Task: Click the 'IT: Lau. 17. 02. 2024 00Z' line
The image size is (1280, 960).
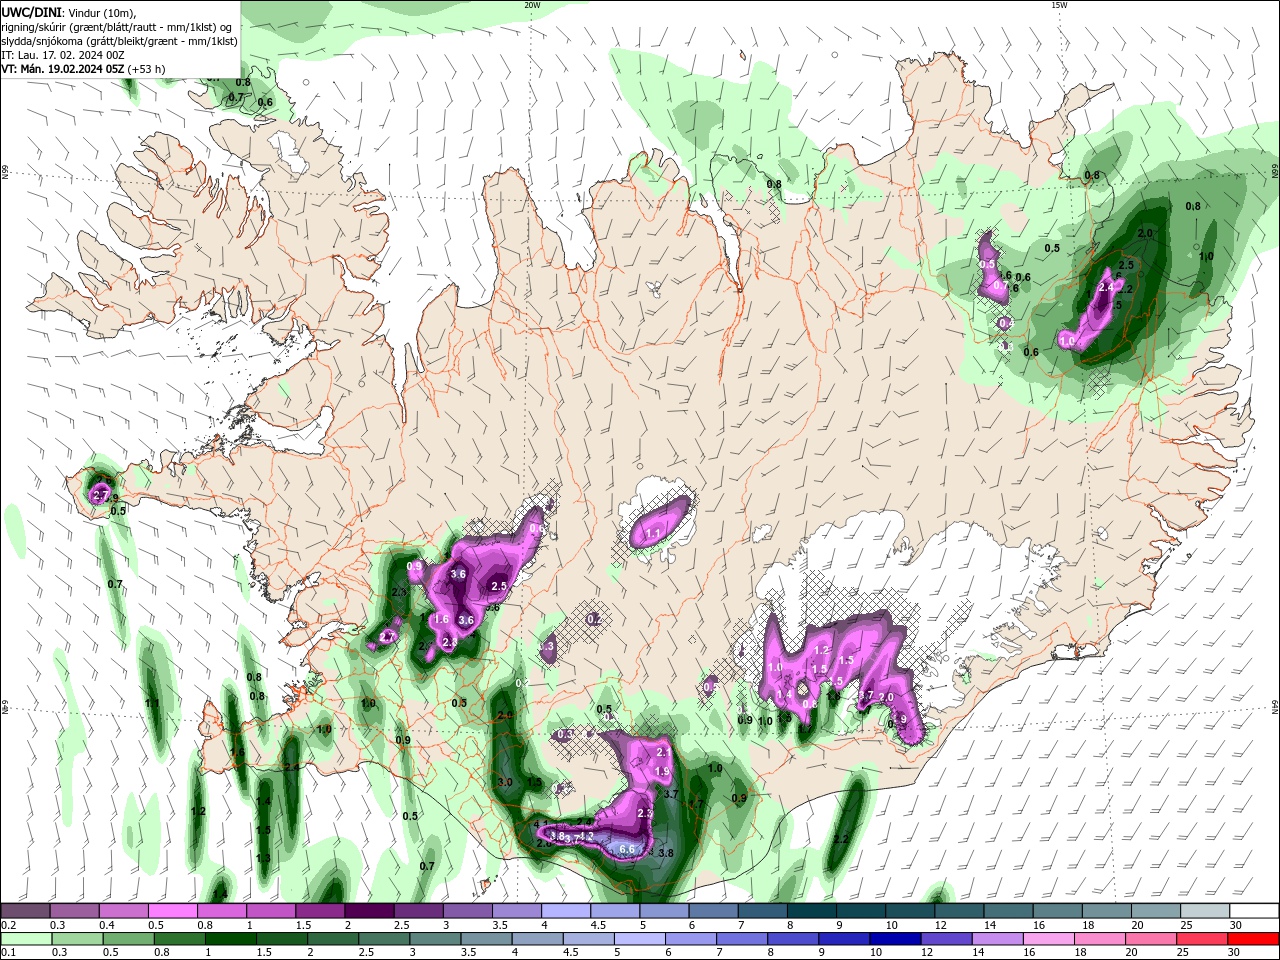Action: 63,55
